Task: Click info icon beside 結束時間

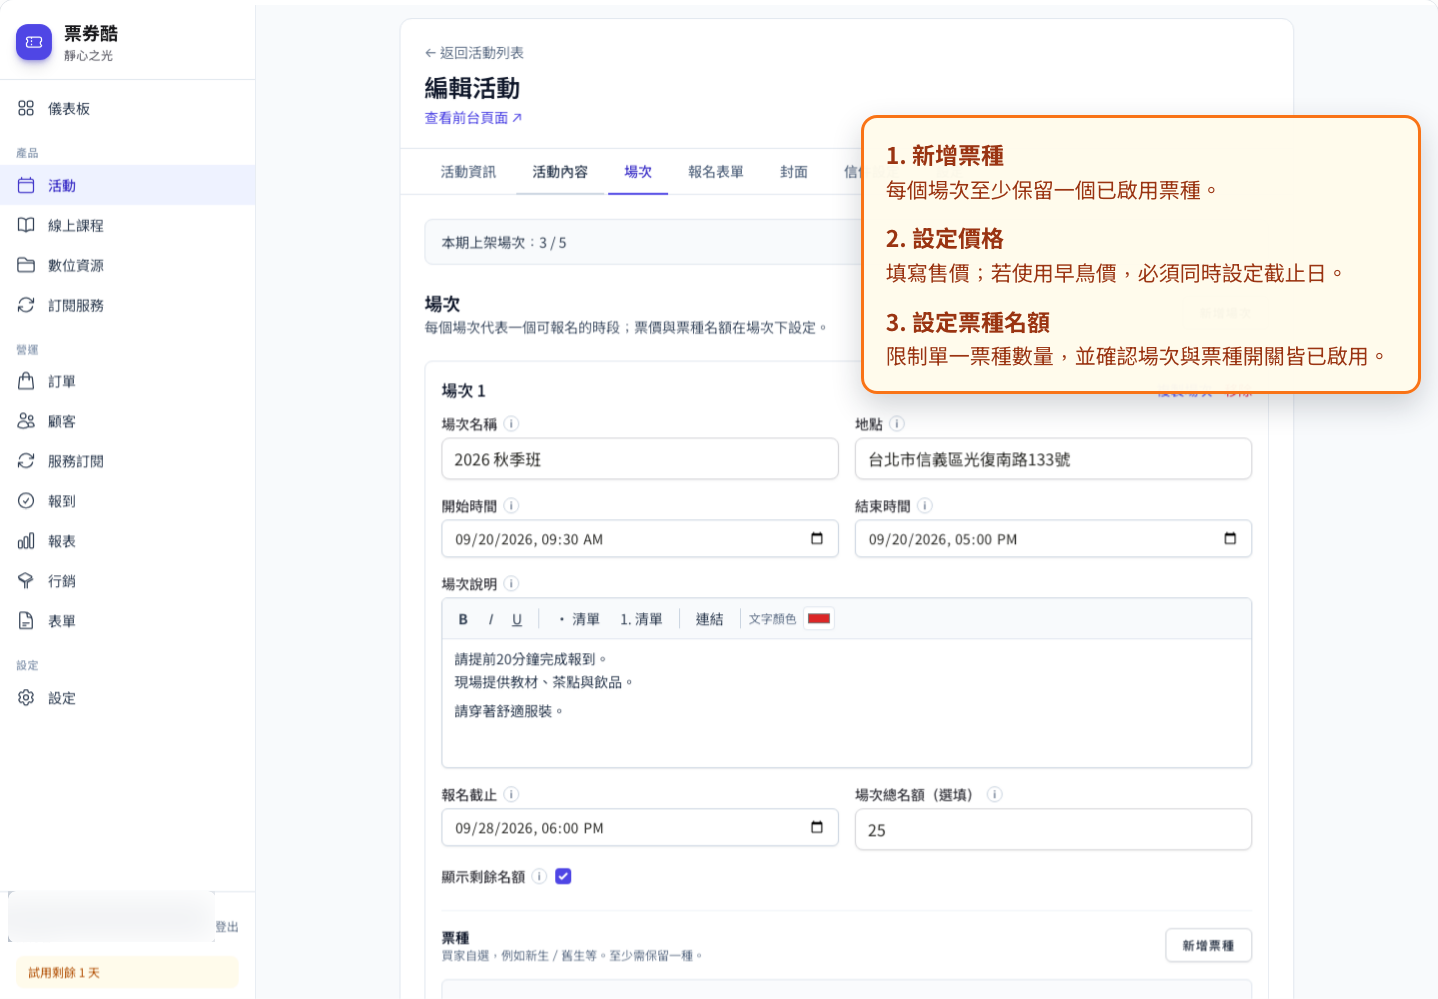Action: pos(925,506)
